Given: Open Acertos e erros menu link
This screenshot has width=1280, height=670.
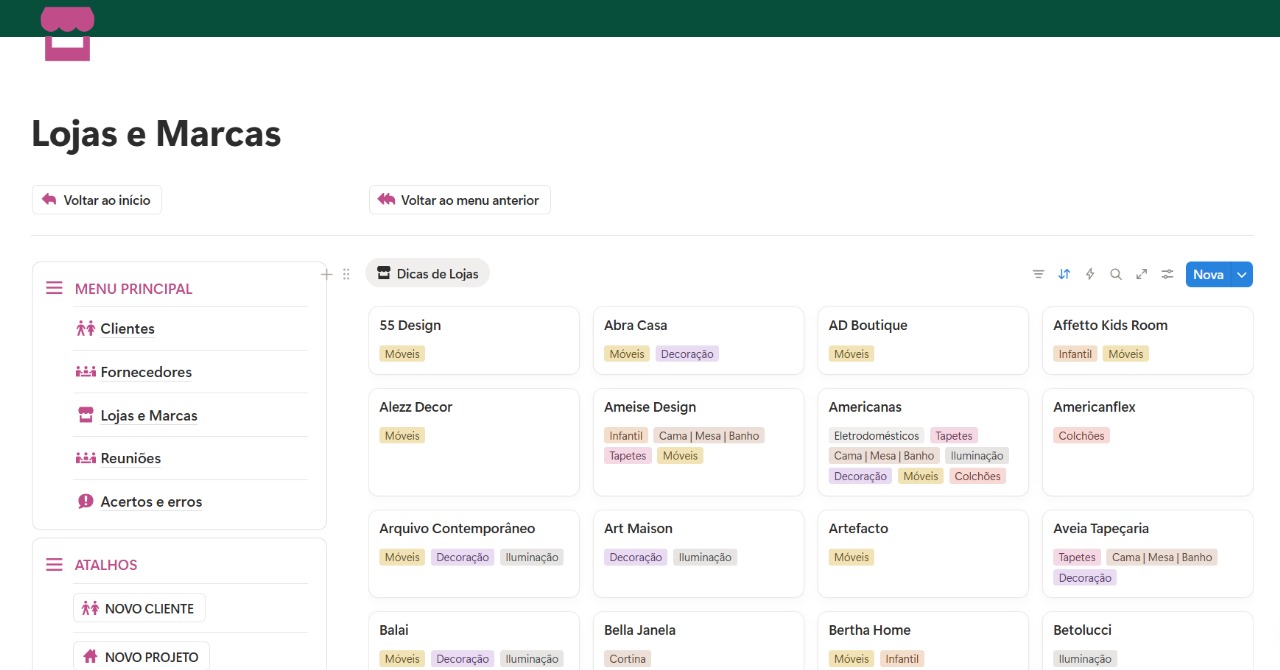Looking at the screenshot, I should (151, 502).
